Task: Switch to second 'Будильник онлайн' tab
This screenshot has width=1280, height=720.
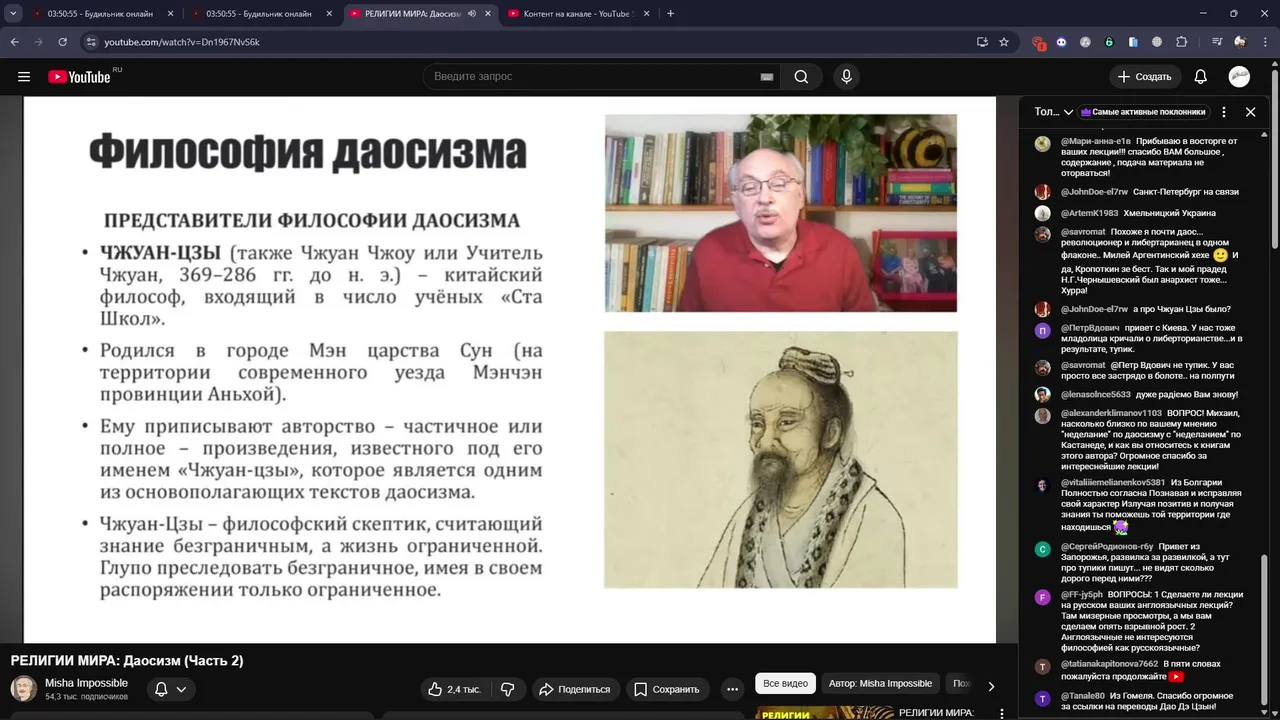Action: coord(258,14)
